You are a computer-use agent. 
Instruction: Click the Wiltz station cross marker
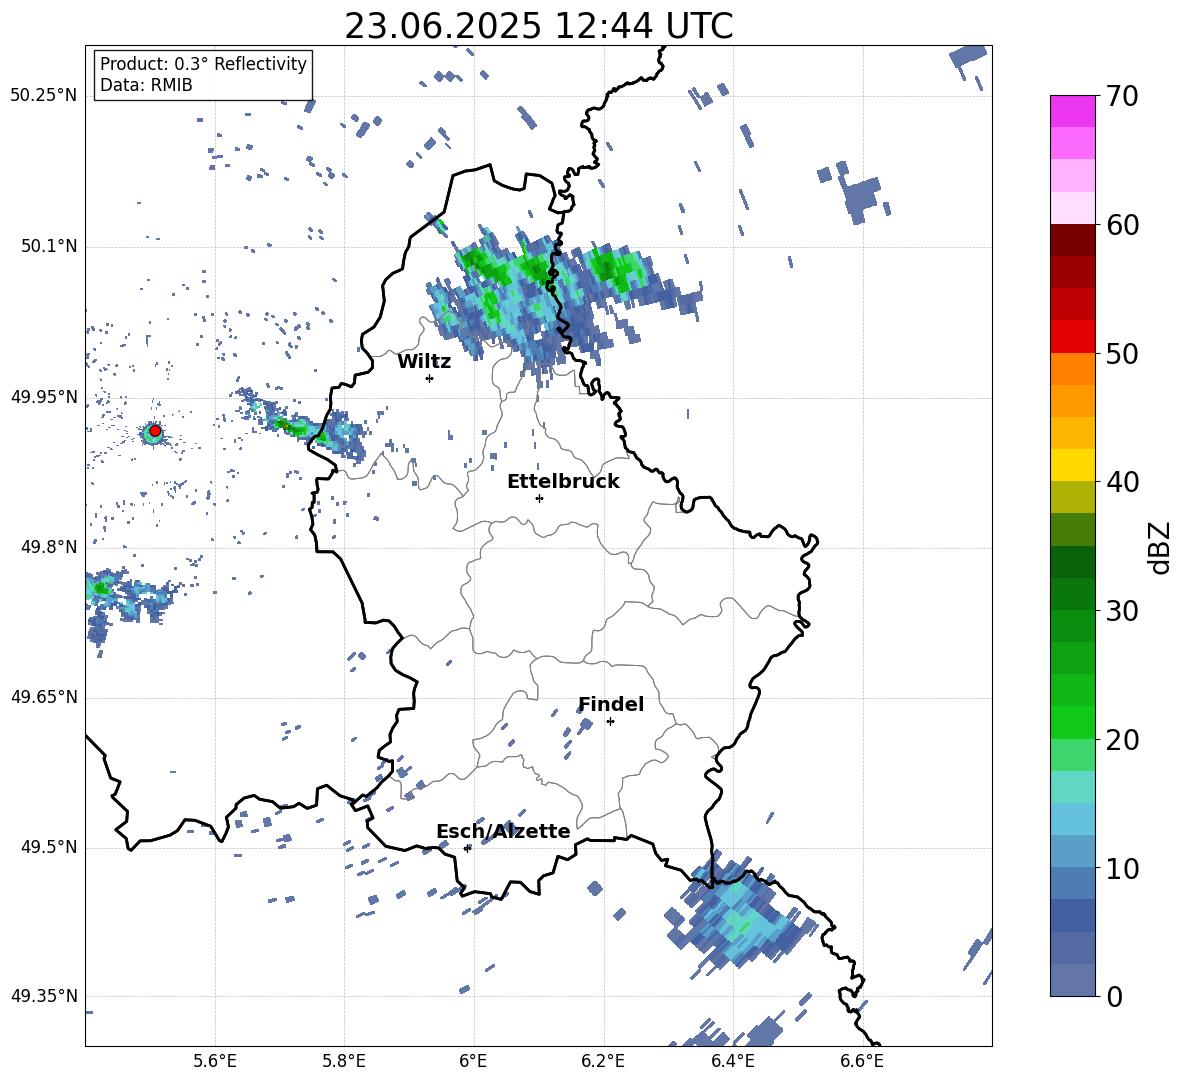click(430, 378)
